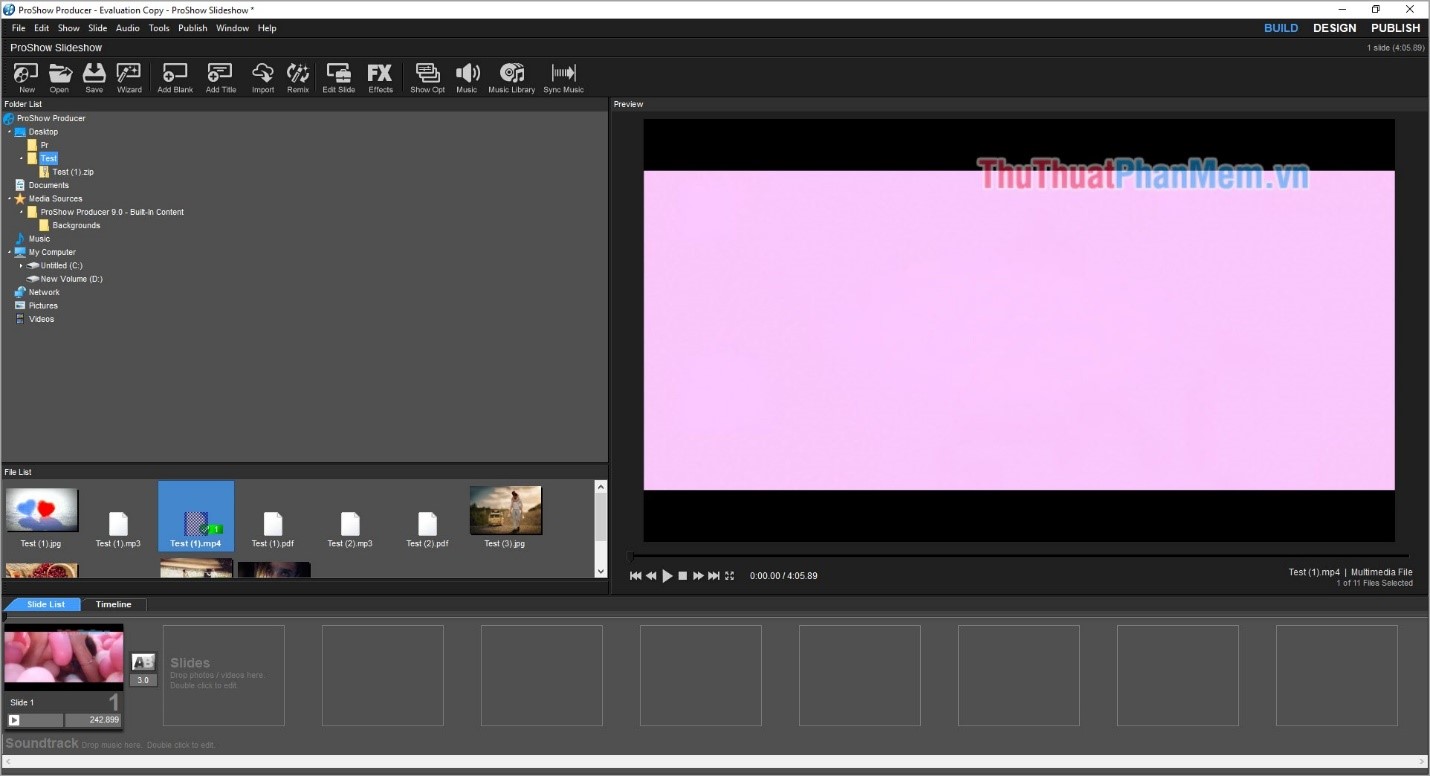Create a new show with the New icon
Screen dimensions: 1430x776
25,77
